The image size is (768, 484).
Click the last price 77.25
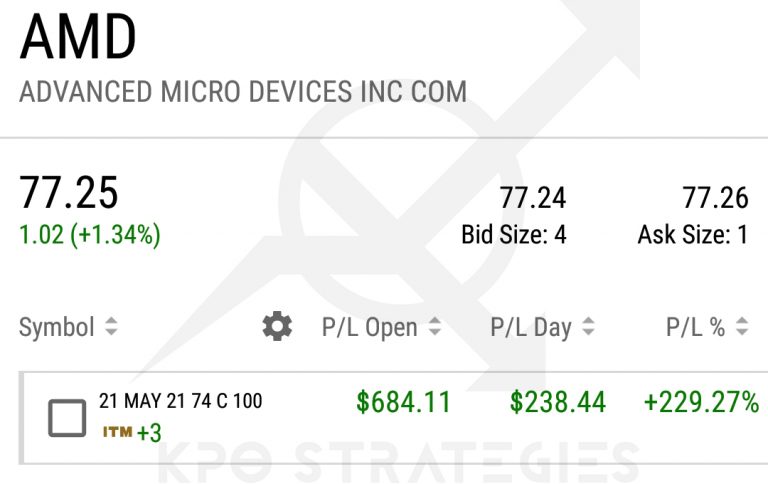click(69, 192)
